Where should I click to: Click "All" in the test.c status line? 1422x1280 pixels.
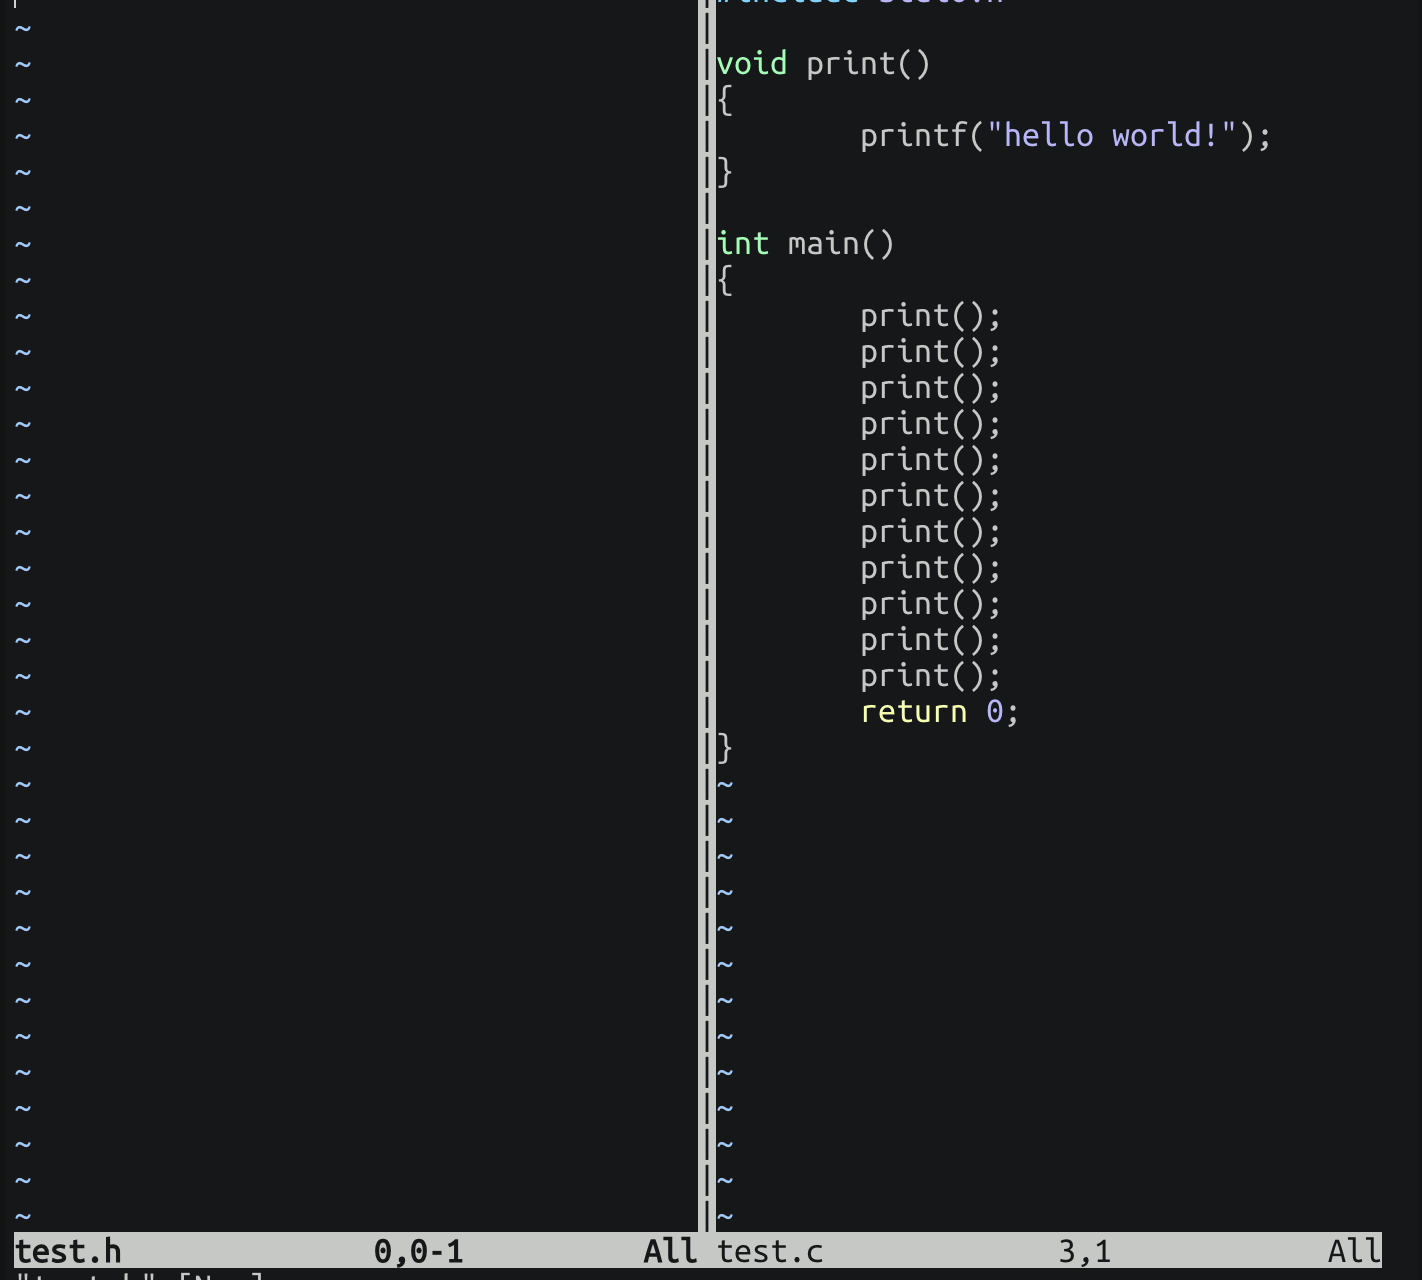pyautogui.click(x=1354, y=1251)
